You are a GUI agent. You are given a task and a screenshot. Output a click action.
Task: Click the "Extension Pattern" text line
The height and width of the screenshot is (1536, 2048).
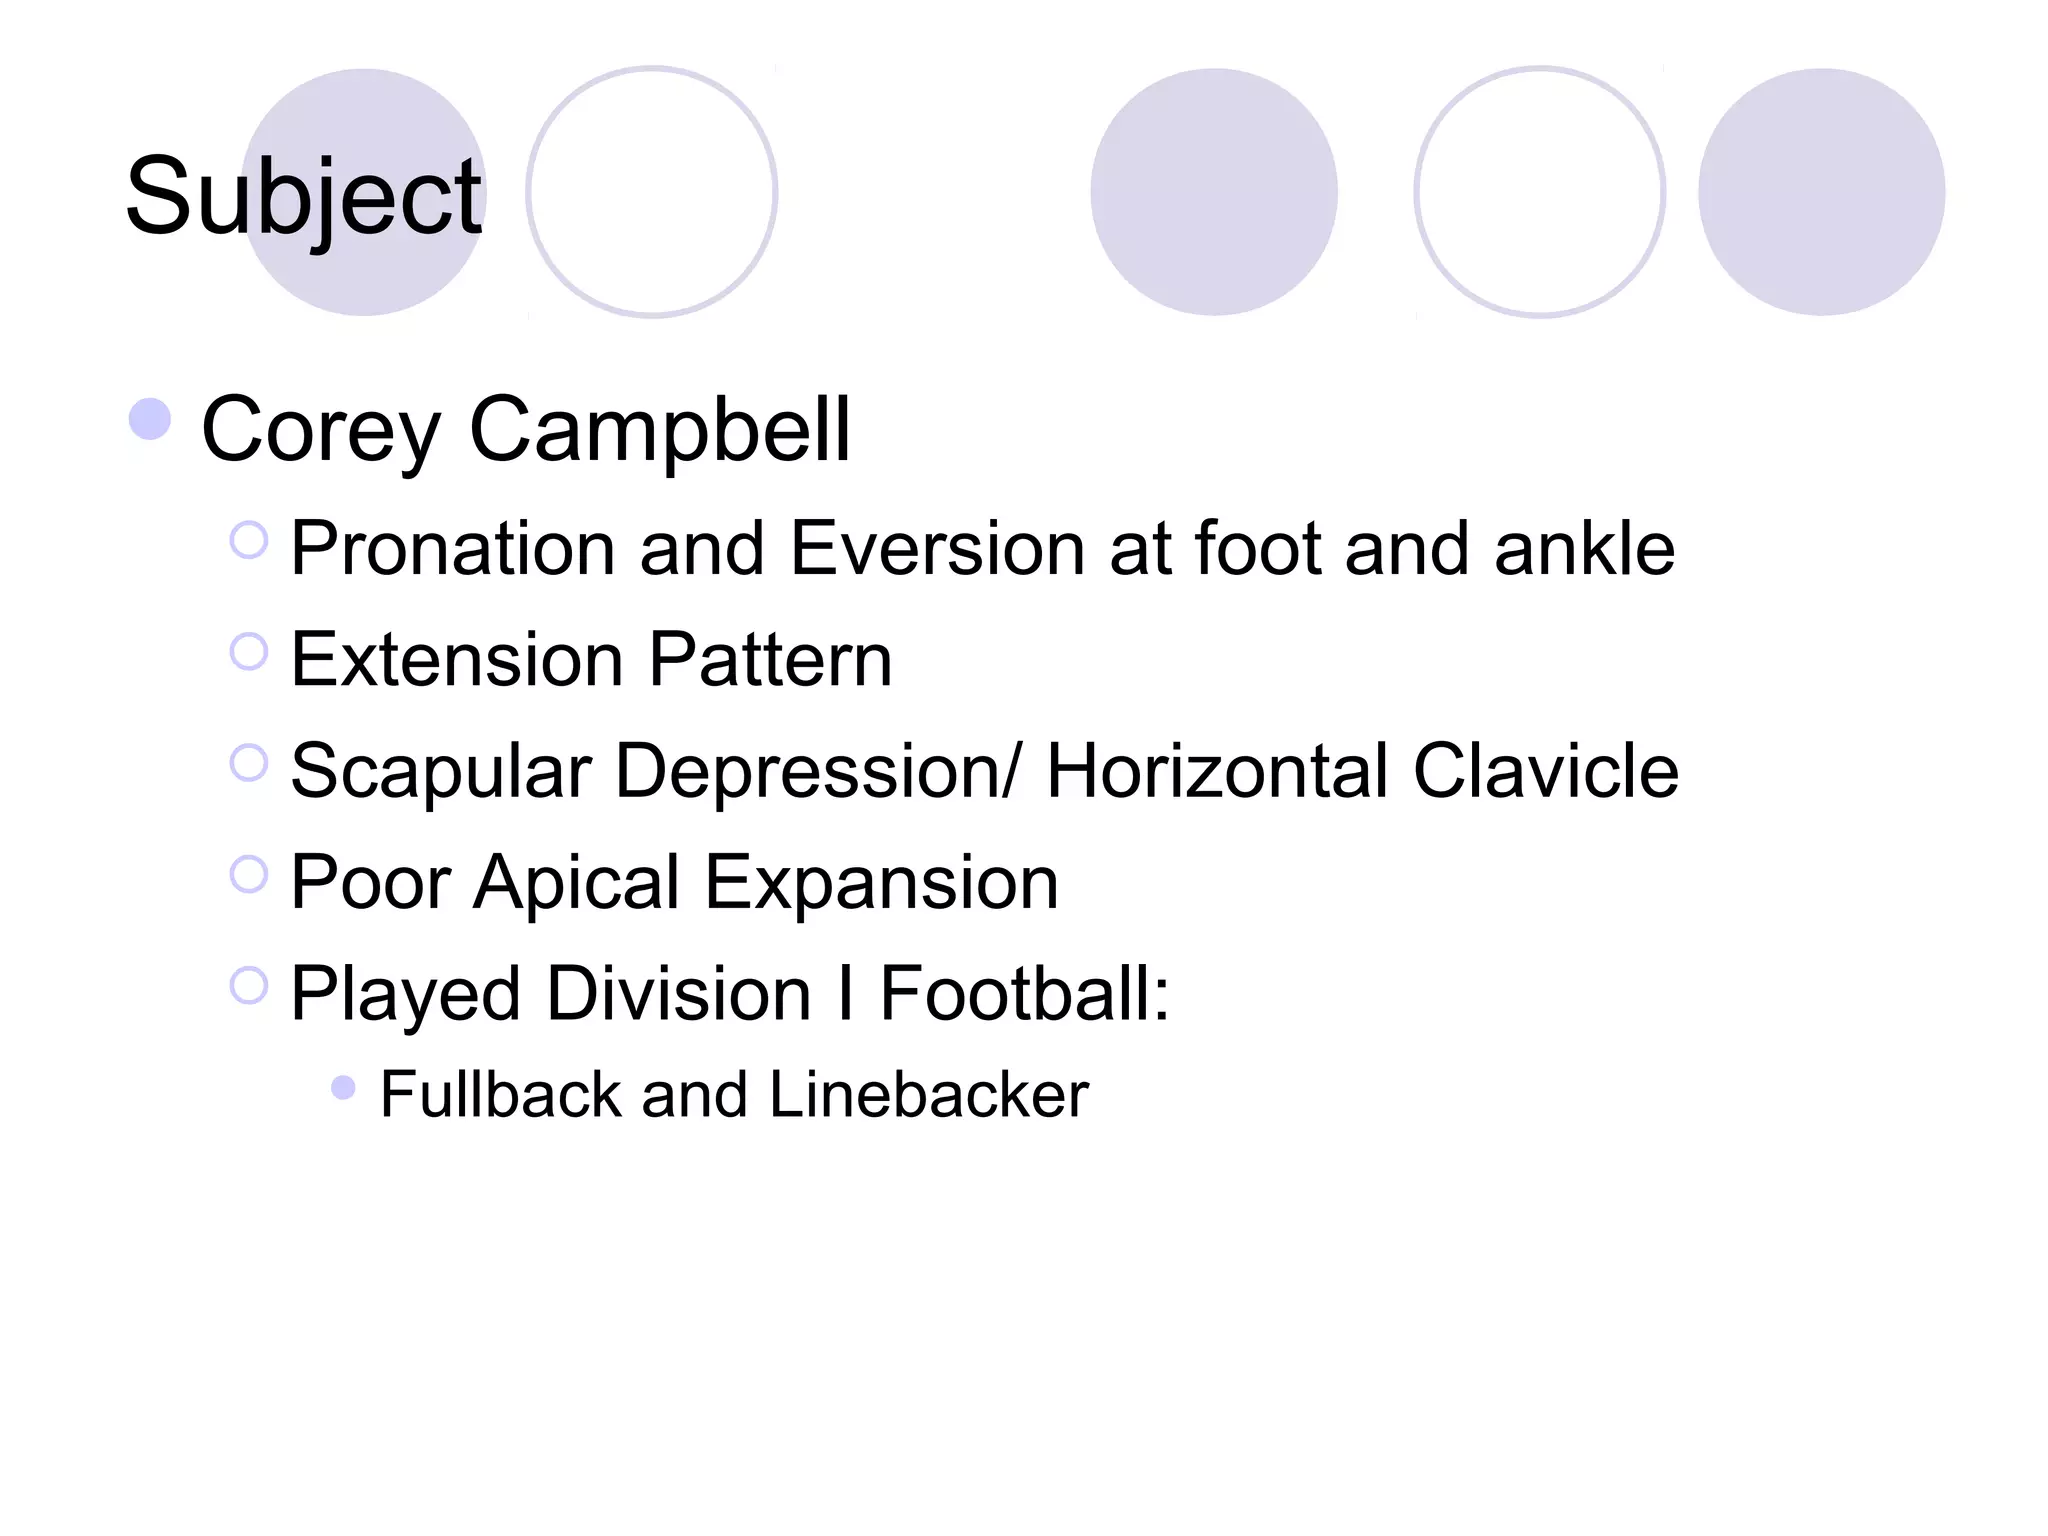click(x=591, y=660)
